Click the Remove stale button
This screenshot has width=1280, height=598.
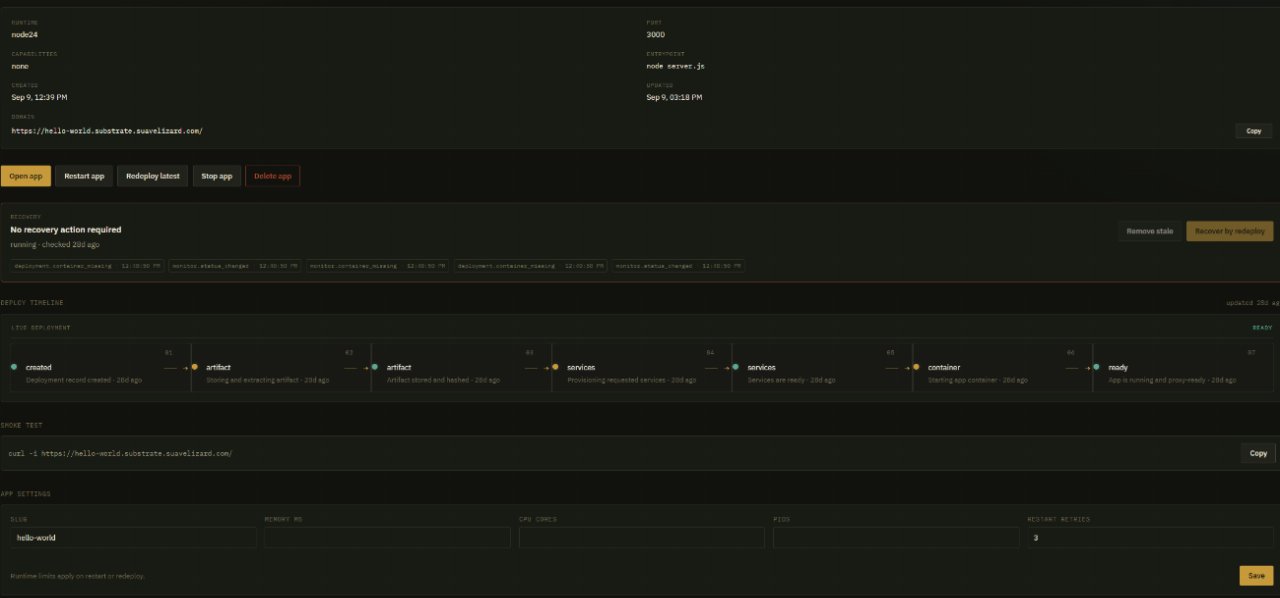point(1149,231)
